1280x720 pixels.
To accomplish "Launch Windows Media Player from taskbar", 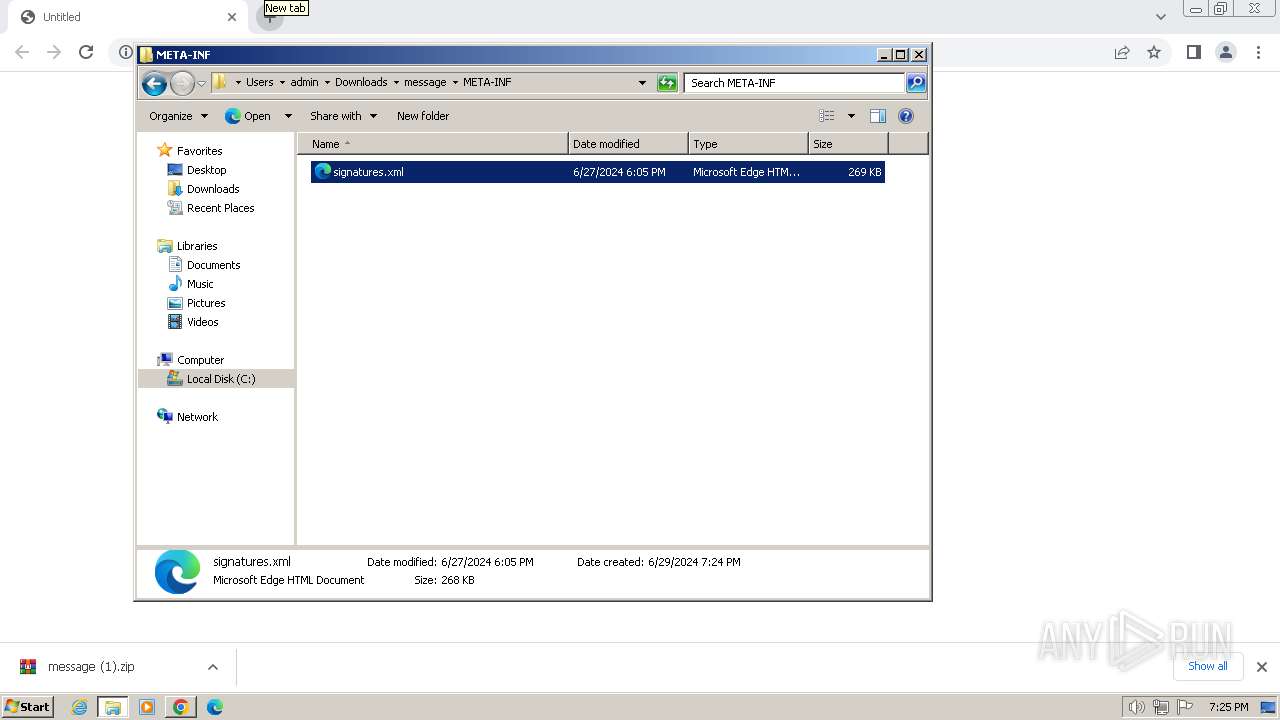I will (147, 707).
